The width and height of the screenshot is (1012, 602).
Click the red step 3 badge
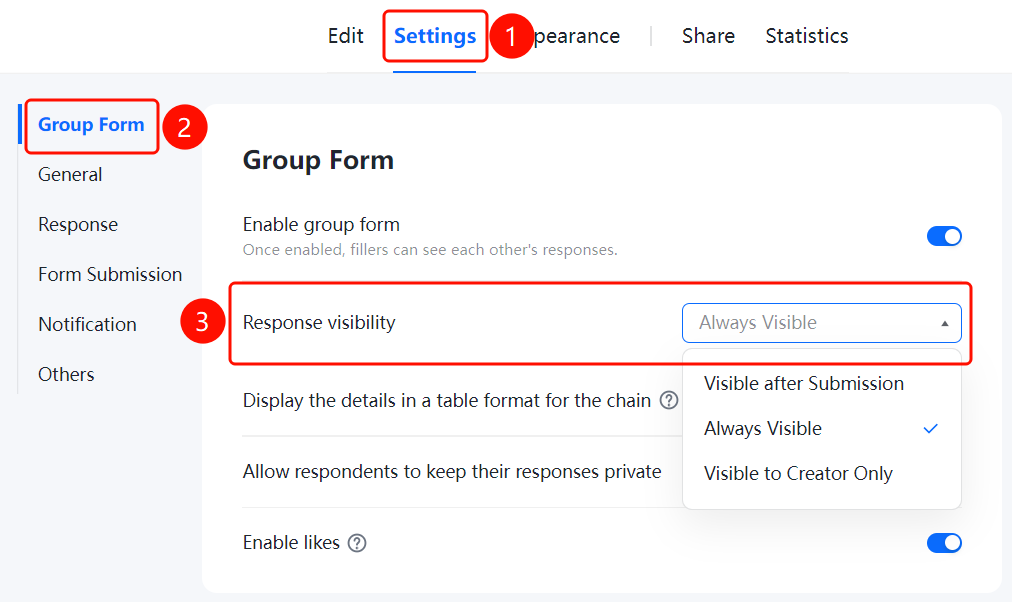tap(203, 321)
